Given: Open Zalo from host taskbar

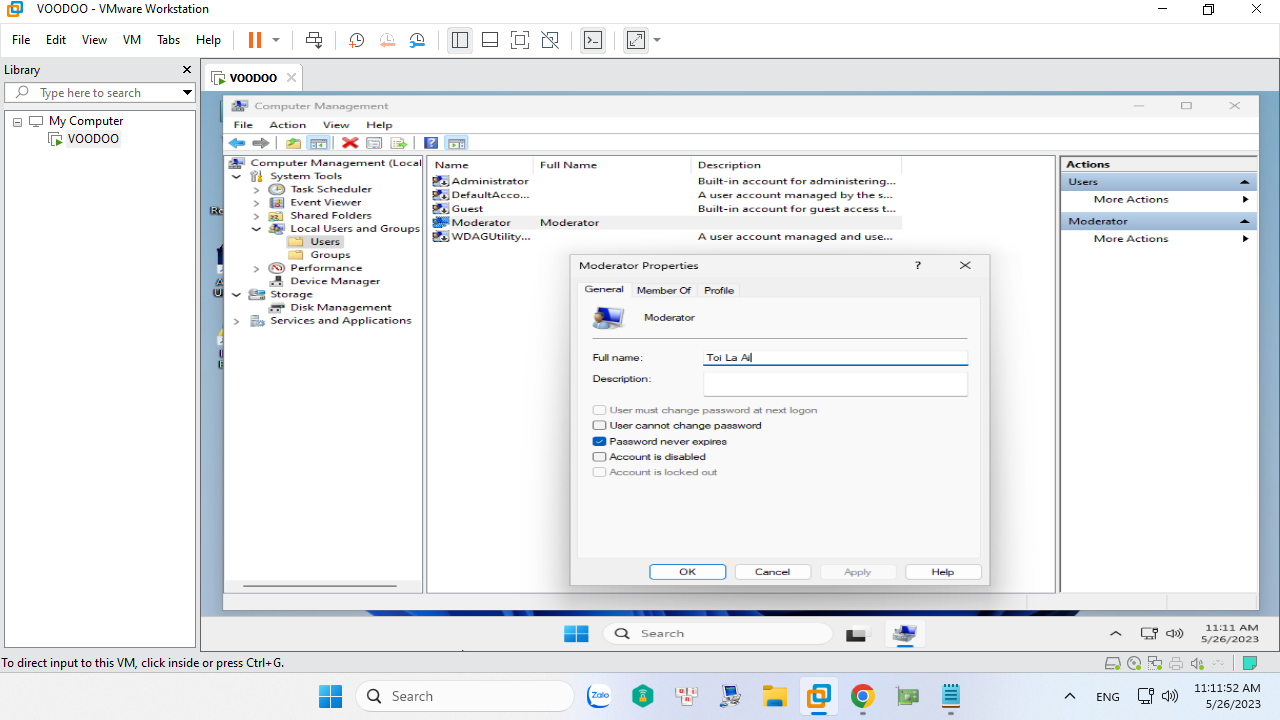Looking at the screenshot, I should pos(599,696).
